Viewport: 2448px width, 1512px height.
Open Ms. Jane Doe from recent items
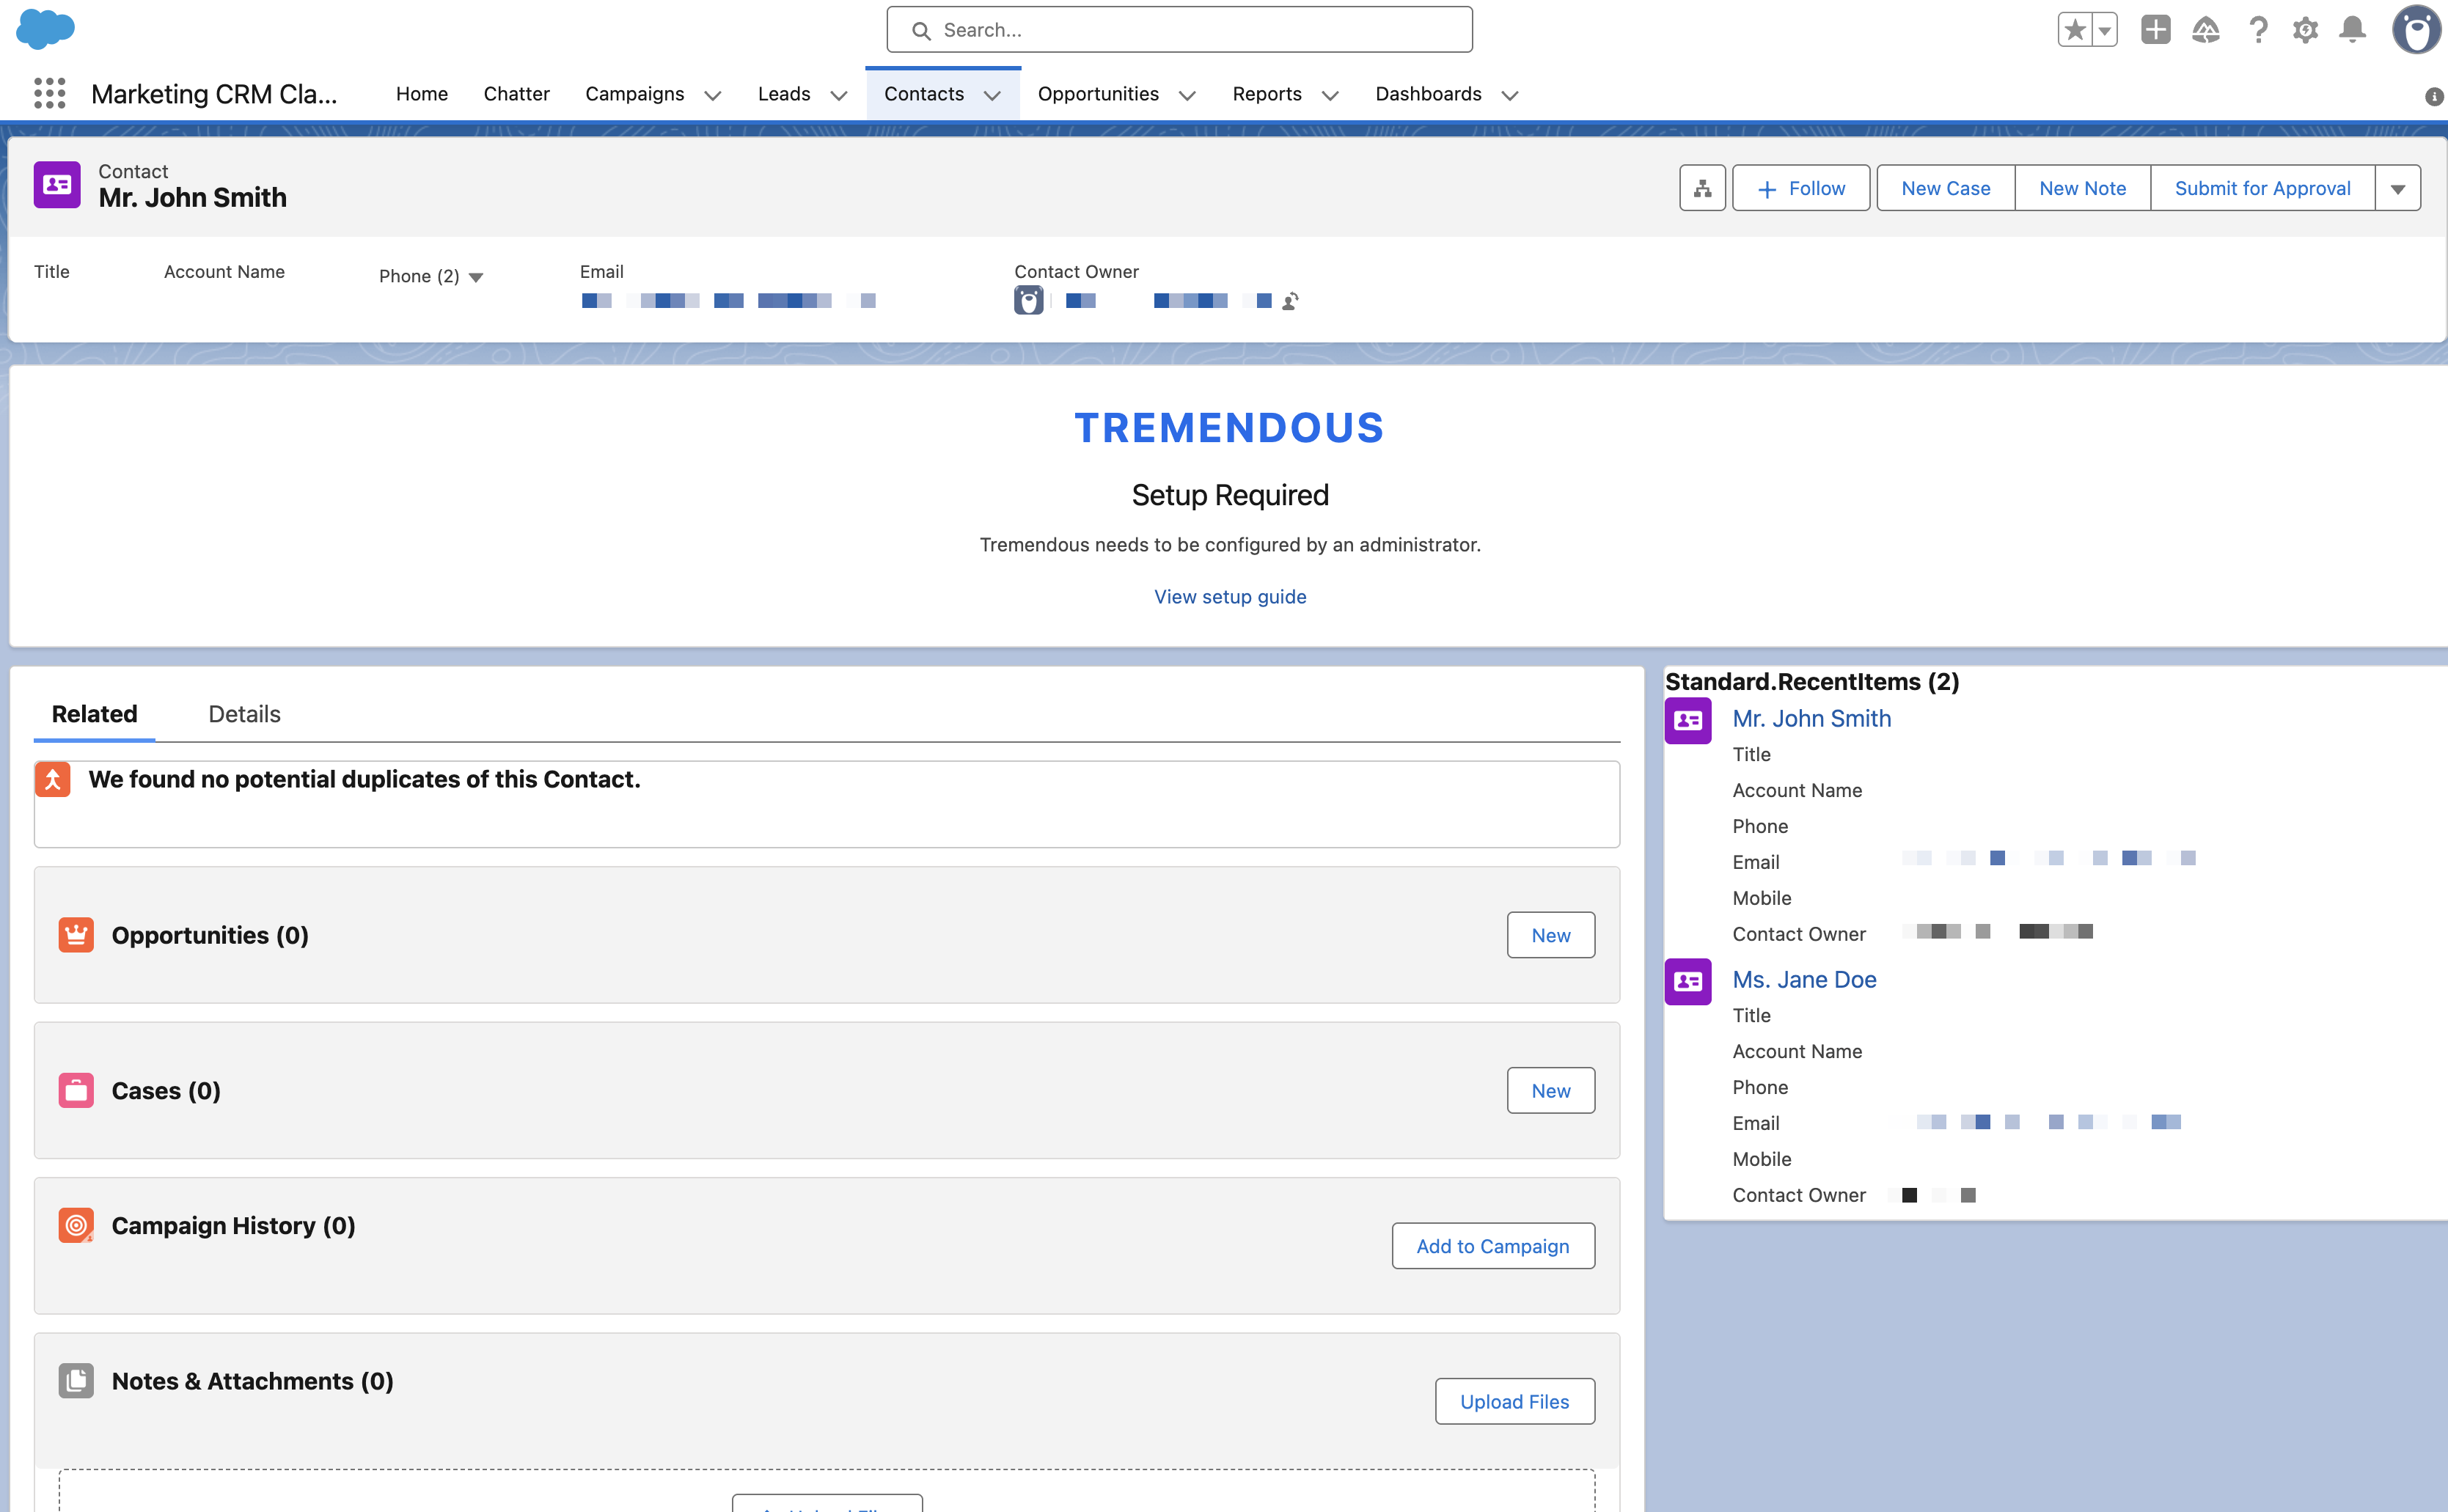1803,979
